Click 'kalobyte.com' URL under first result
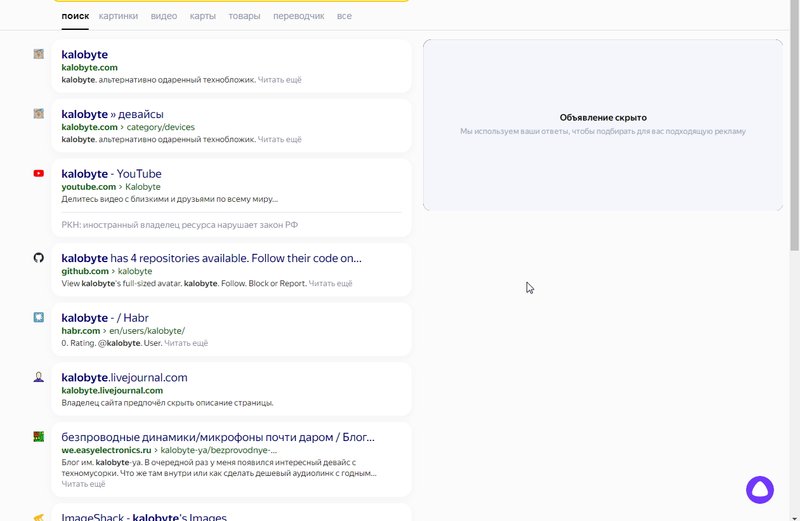The width and height of the screenshot is (800, 521). click(89, 67)
